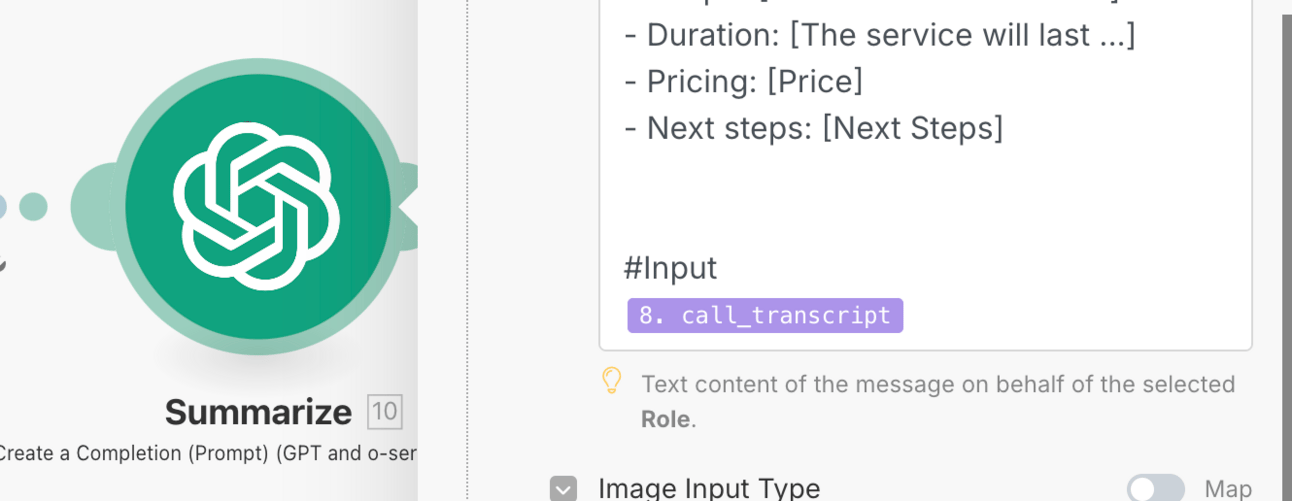Click the Map label beside the switch
The image size is (1292, 501).
pyautogui.click(x=1228, y=489)
